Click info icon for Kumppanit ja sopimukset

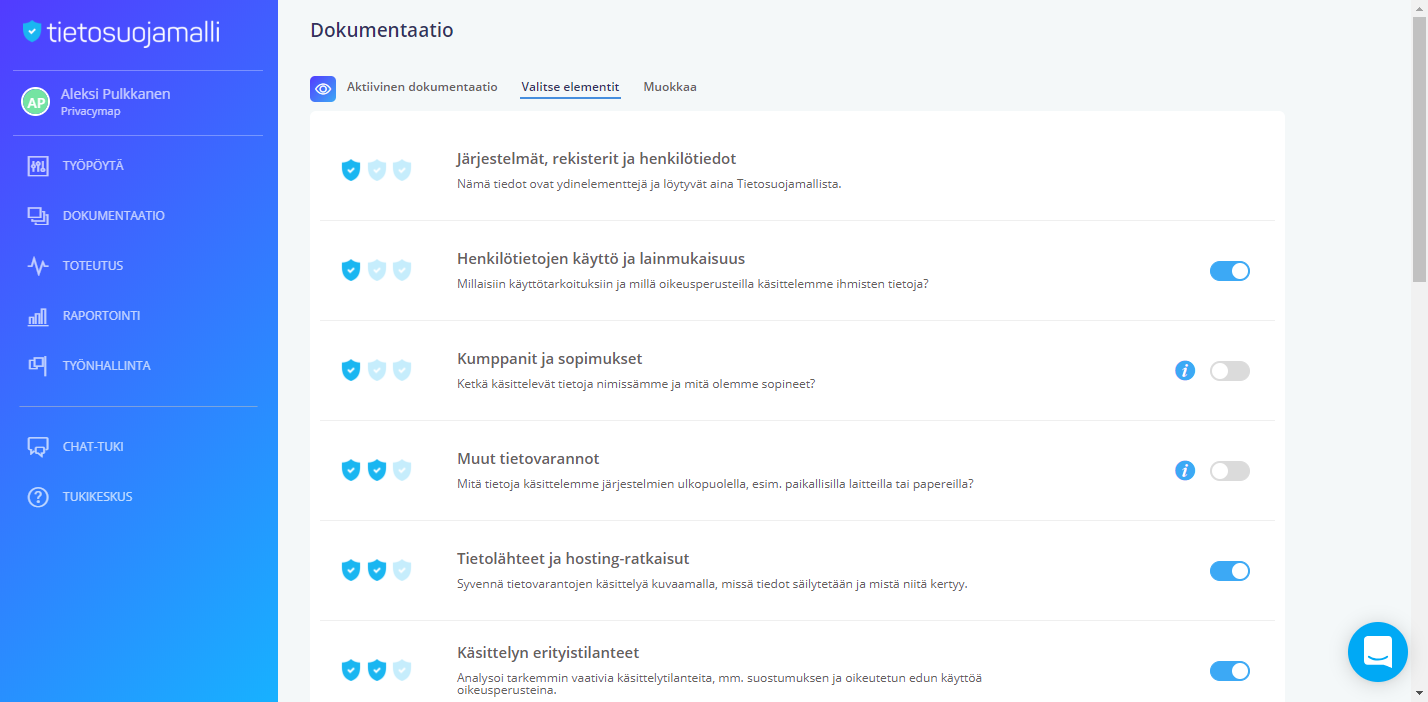click(1185, 371)
